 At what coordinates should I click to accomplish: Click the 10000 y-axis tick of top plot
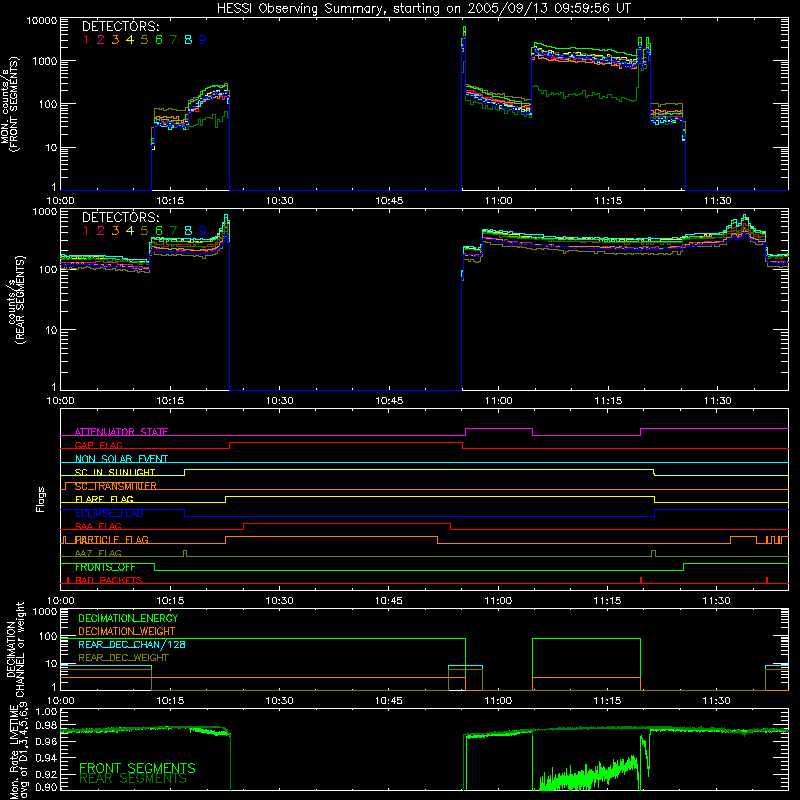[x=42, y=21]
